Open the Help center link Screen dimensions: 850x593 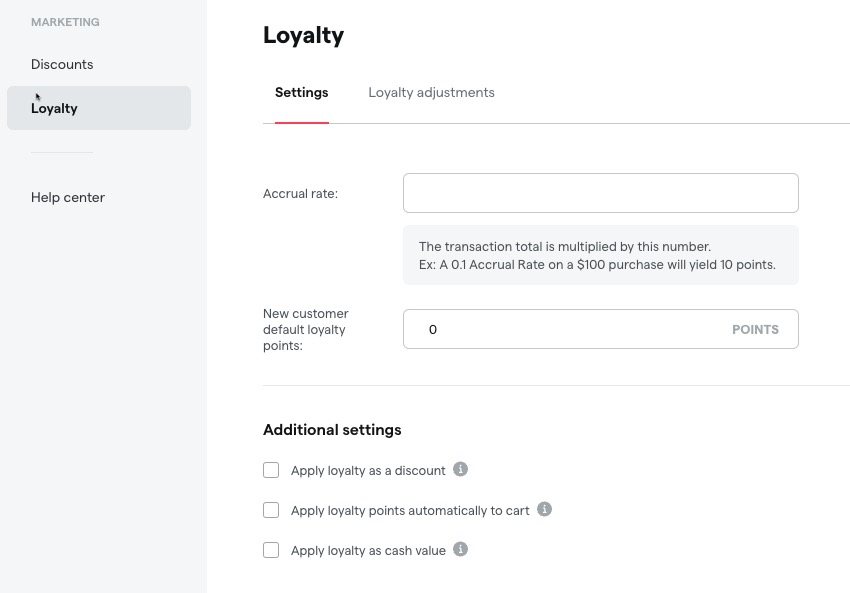68,197
